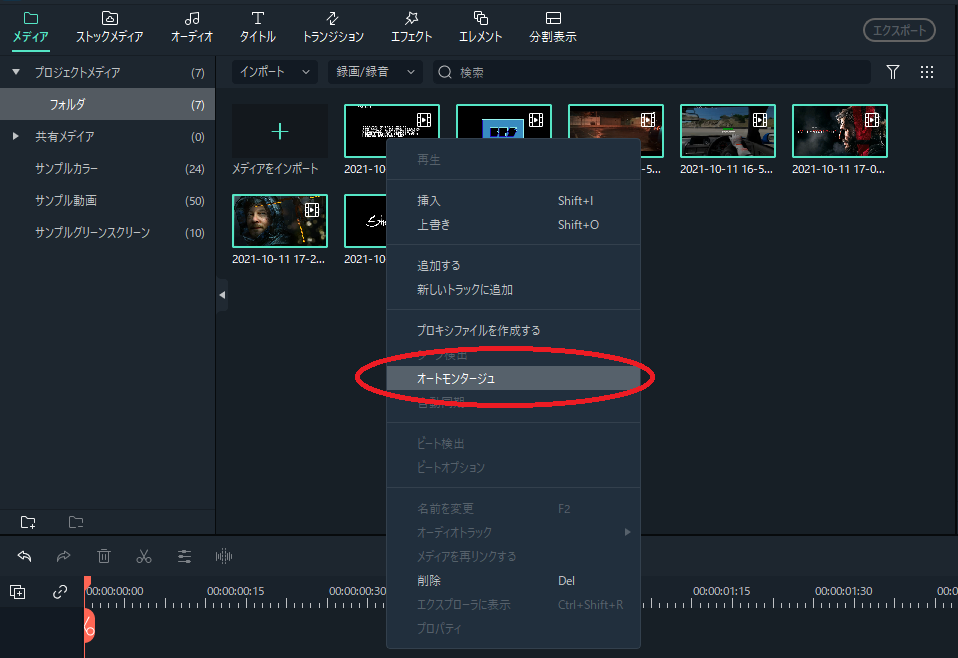Click the 検索 search field

tap(651, 72)
